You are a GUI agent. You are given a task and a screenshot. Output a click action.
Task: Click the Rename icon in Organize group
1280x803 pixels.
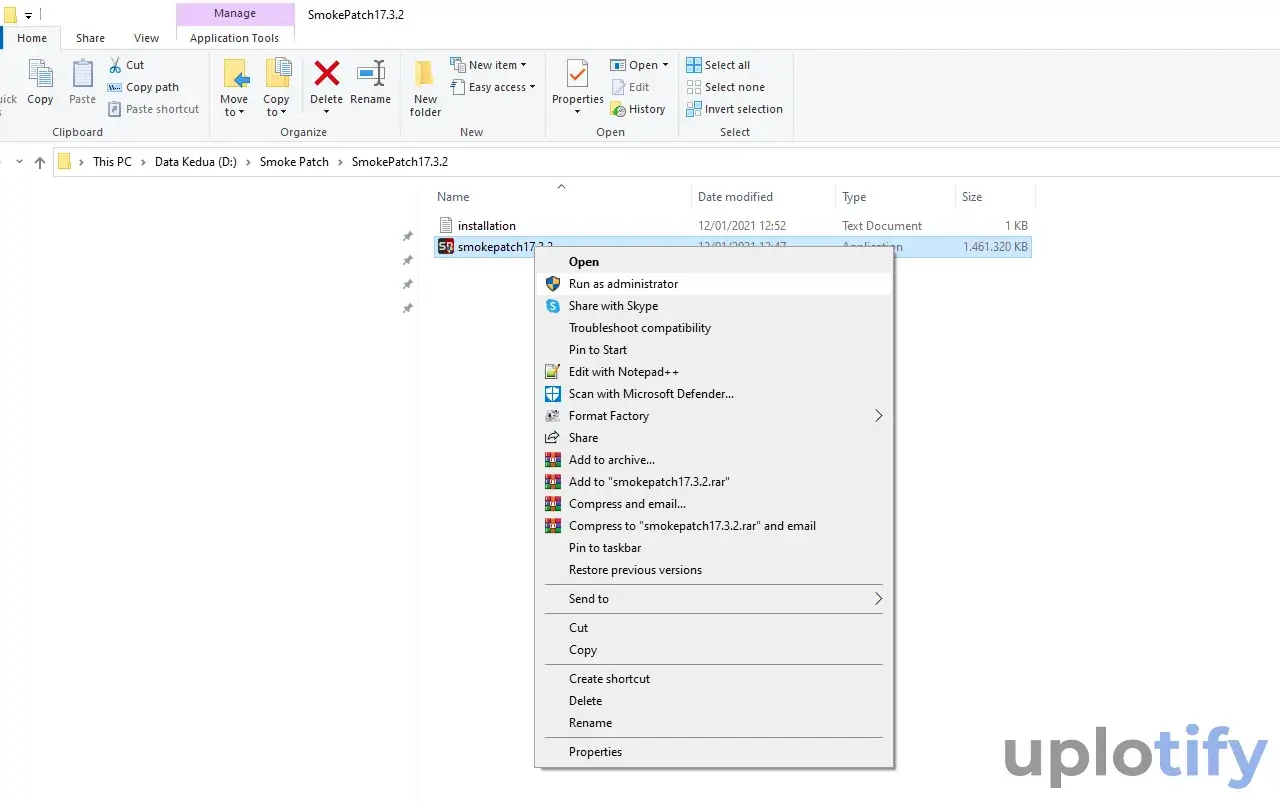point(370,73)
